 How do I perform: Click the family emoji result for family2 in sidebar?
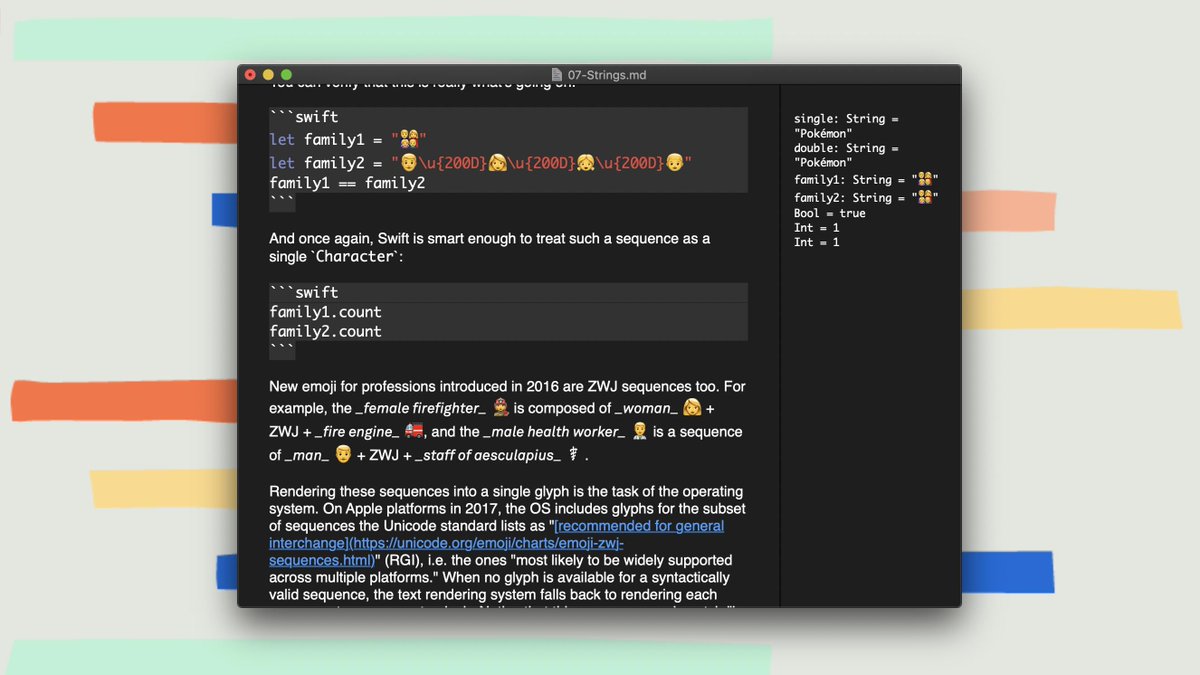(x=925, y=197)
